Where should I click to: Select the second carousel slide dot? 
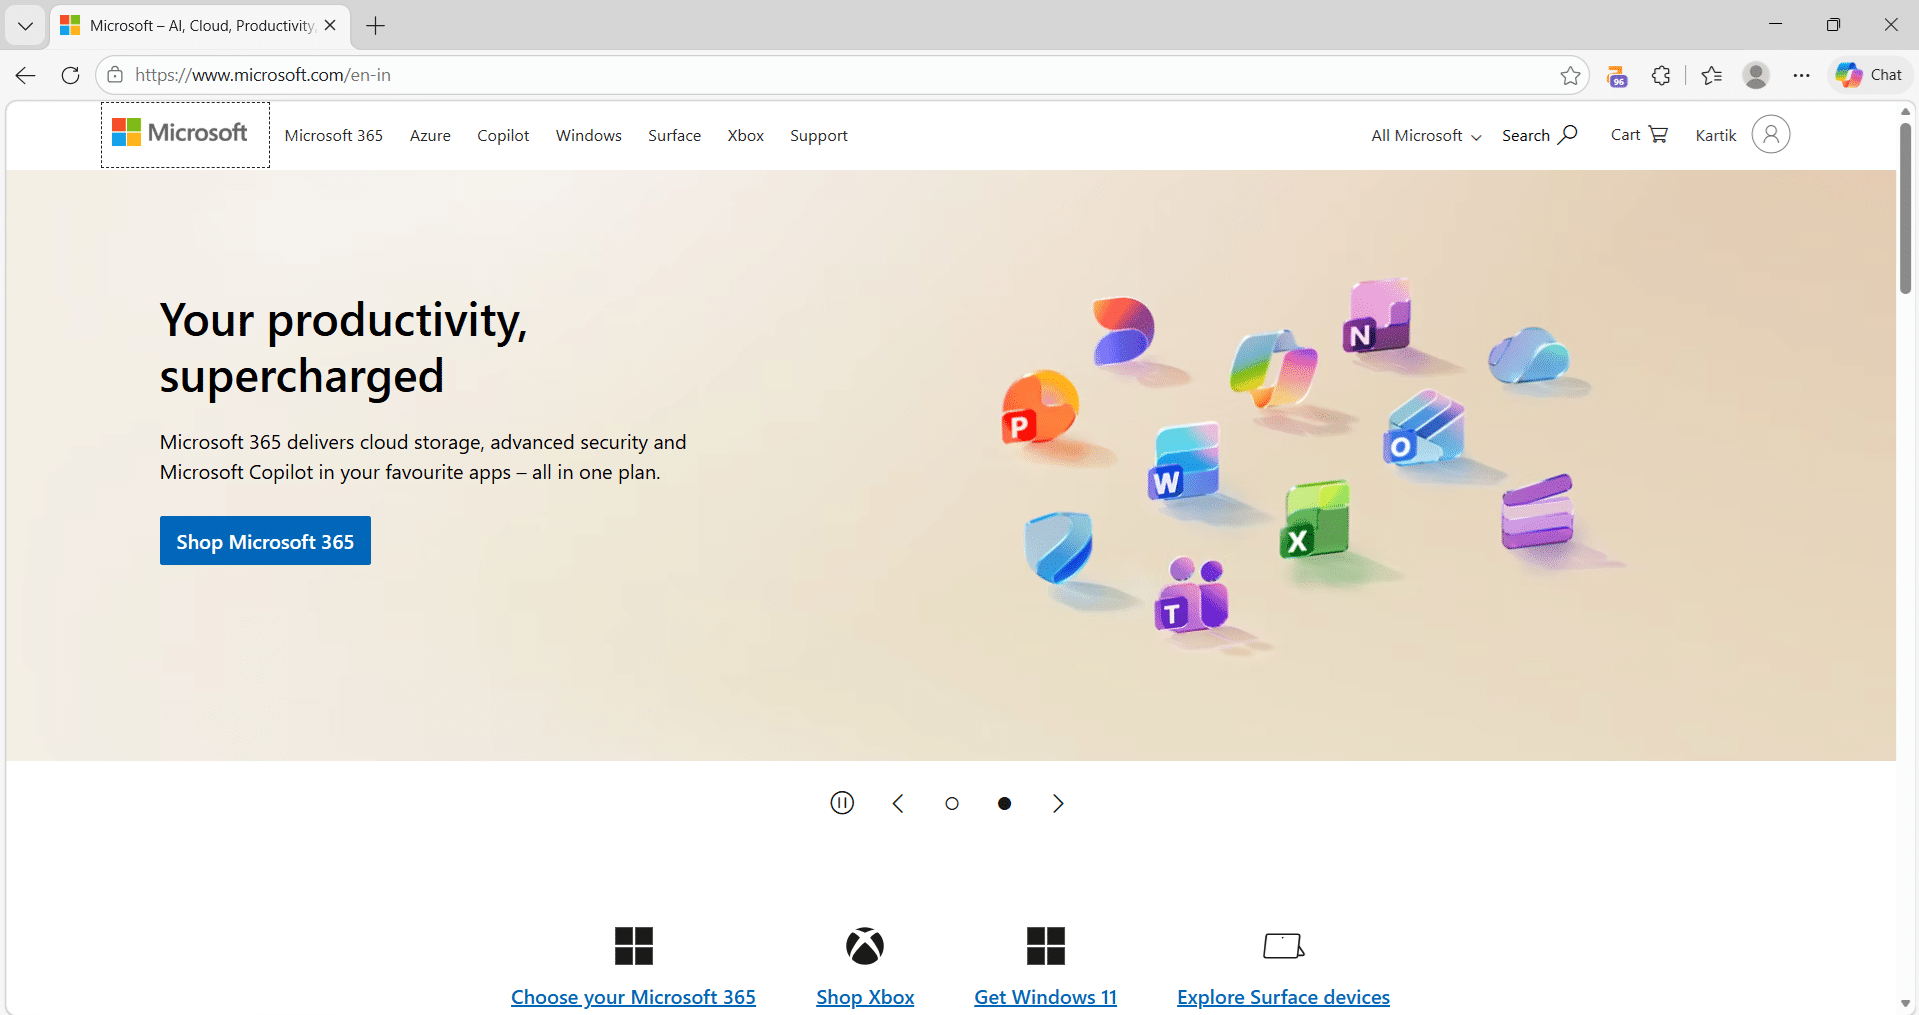1005,803
